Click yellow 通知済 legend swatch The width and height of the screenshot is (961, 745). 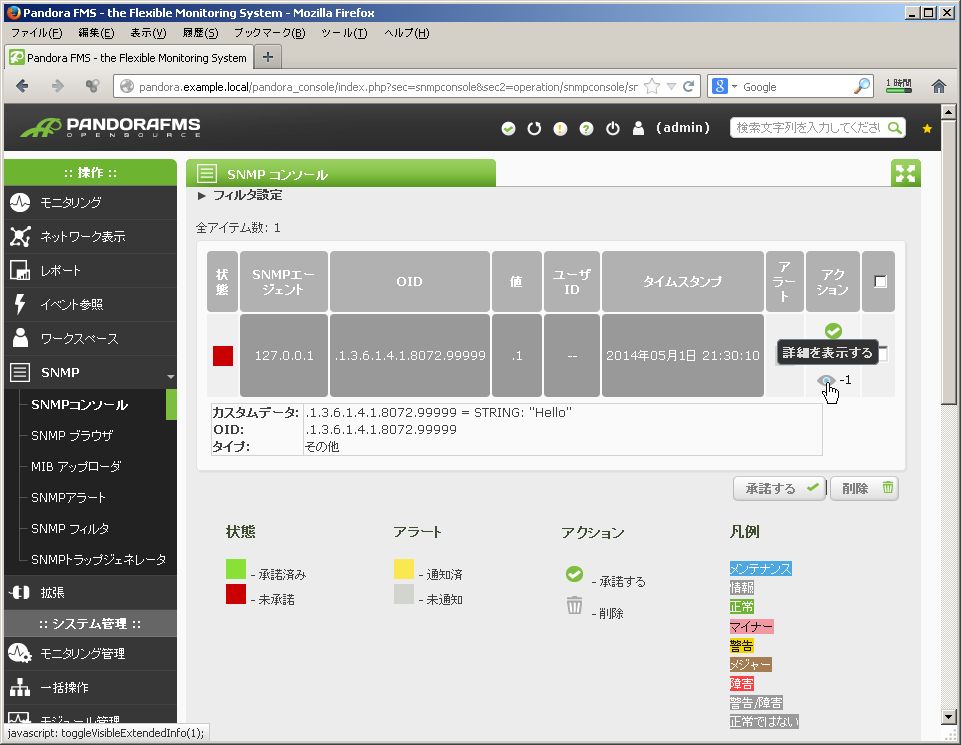coord(404,569)
